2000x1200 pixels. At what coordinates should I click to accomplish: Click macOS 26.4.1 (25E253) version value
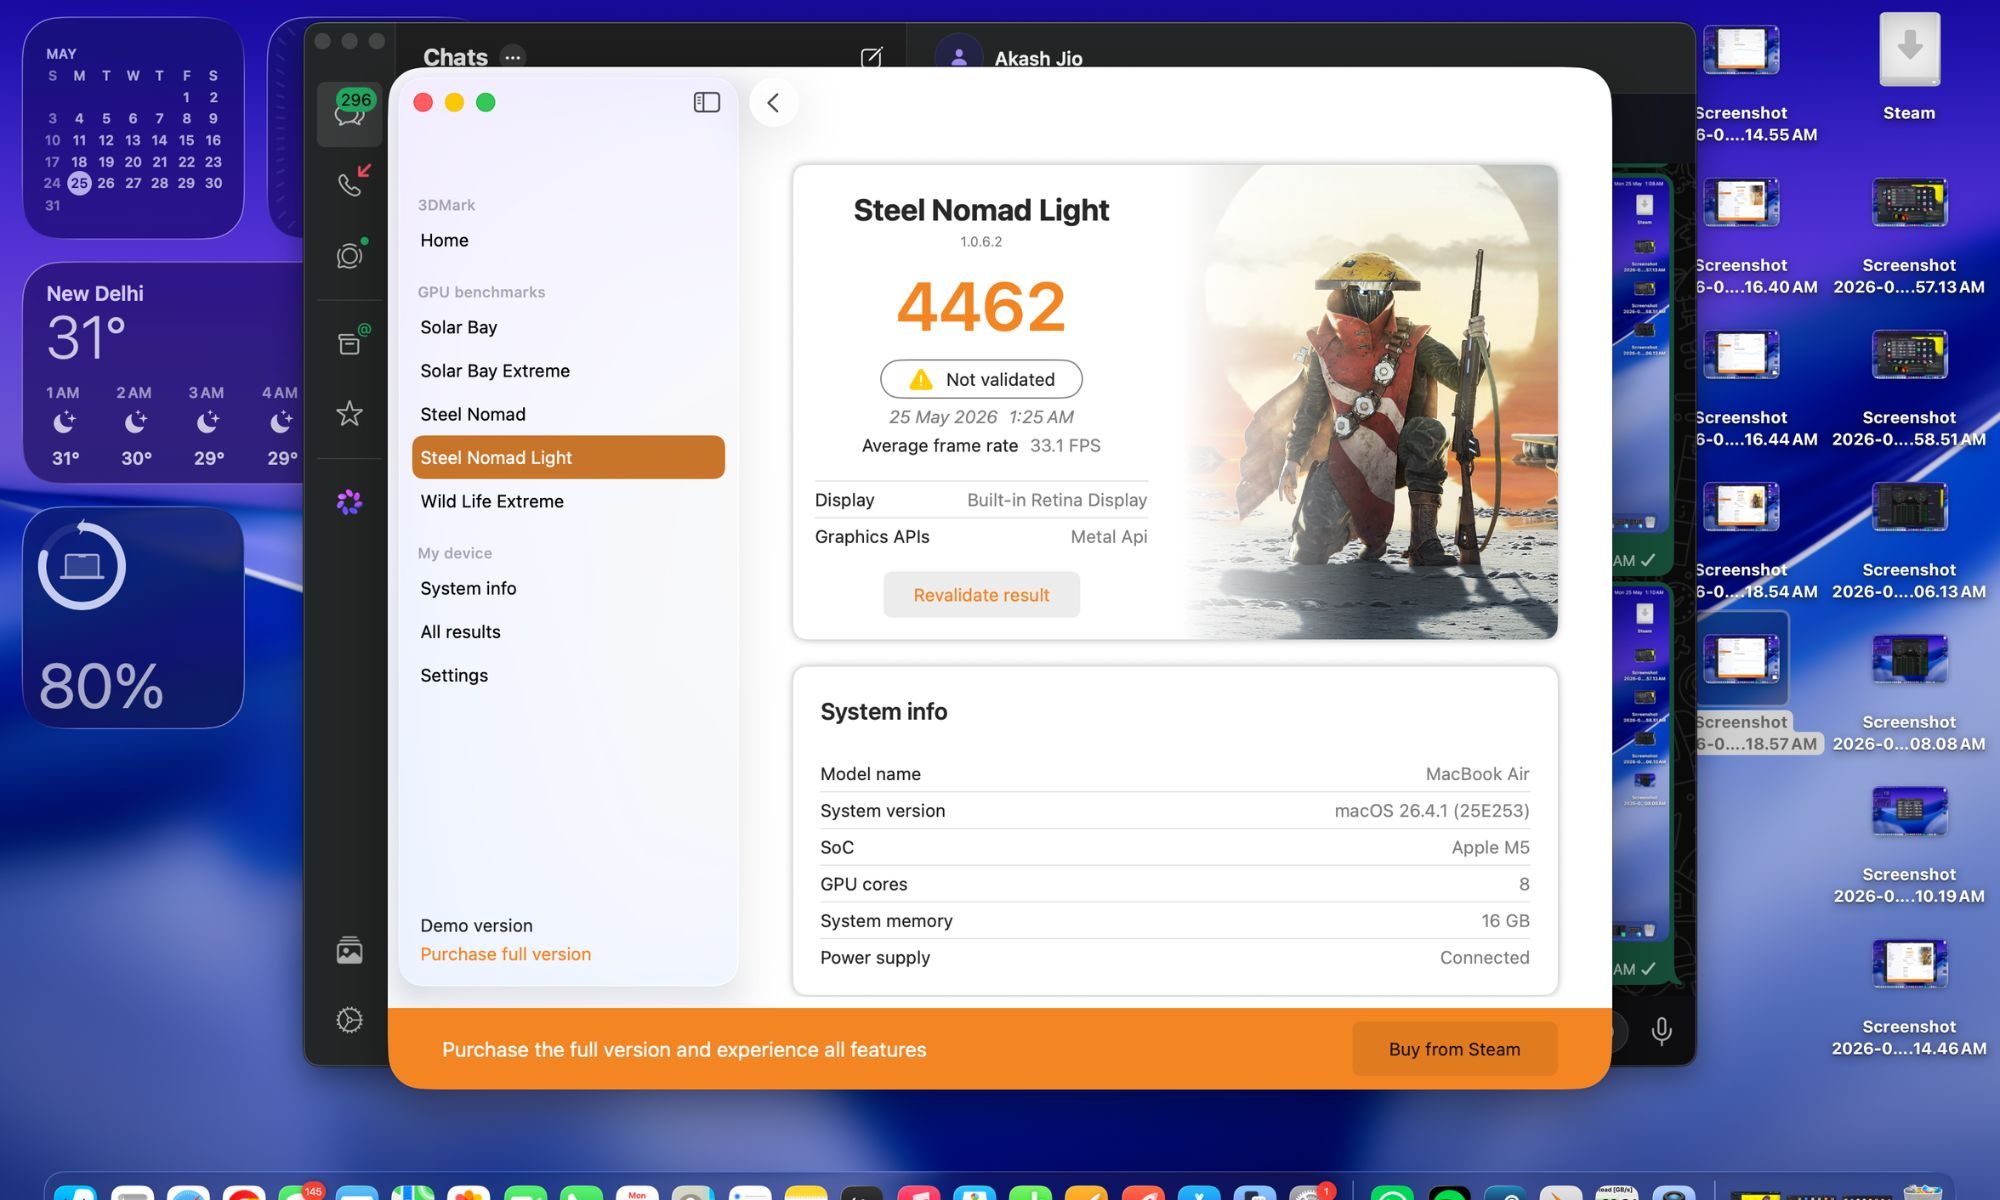click(x=1432, y=811)
